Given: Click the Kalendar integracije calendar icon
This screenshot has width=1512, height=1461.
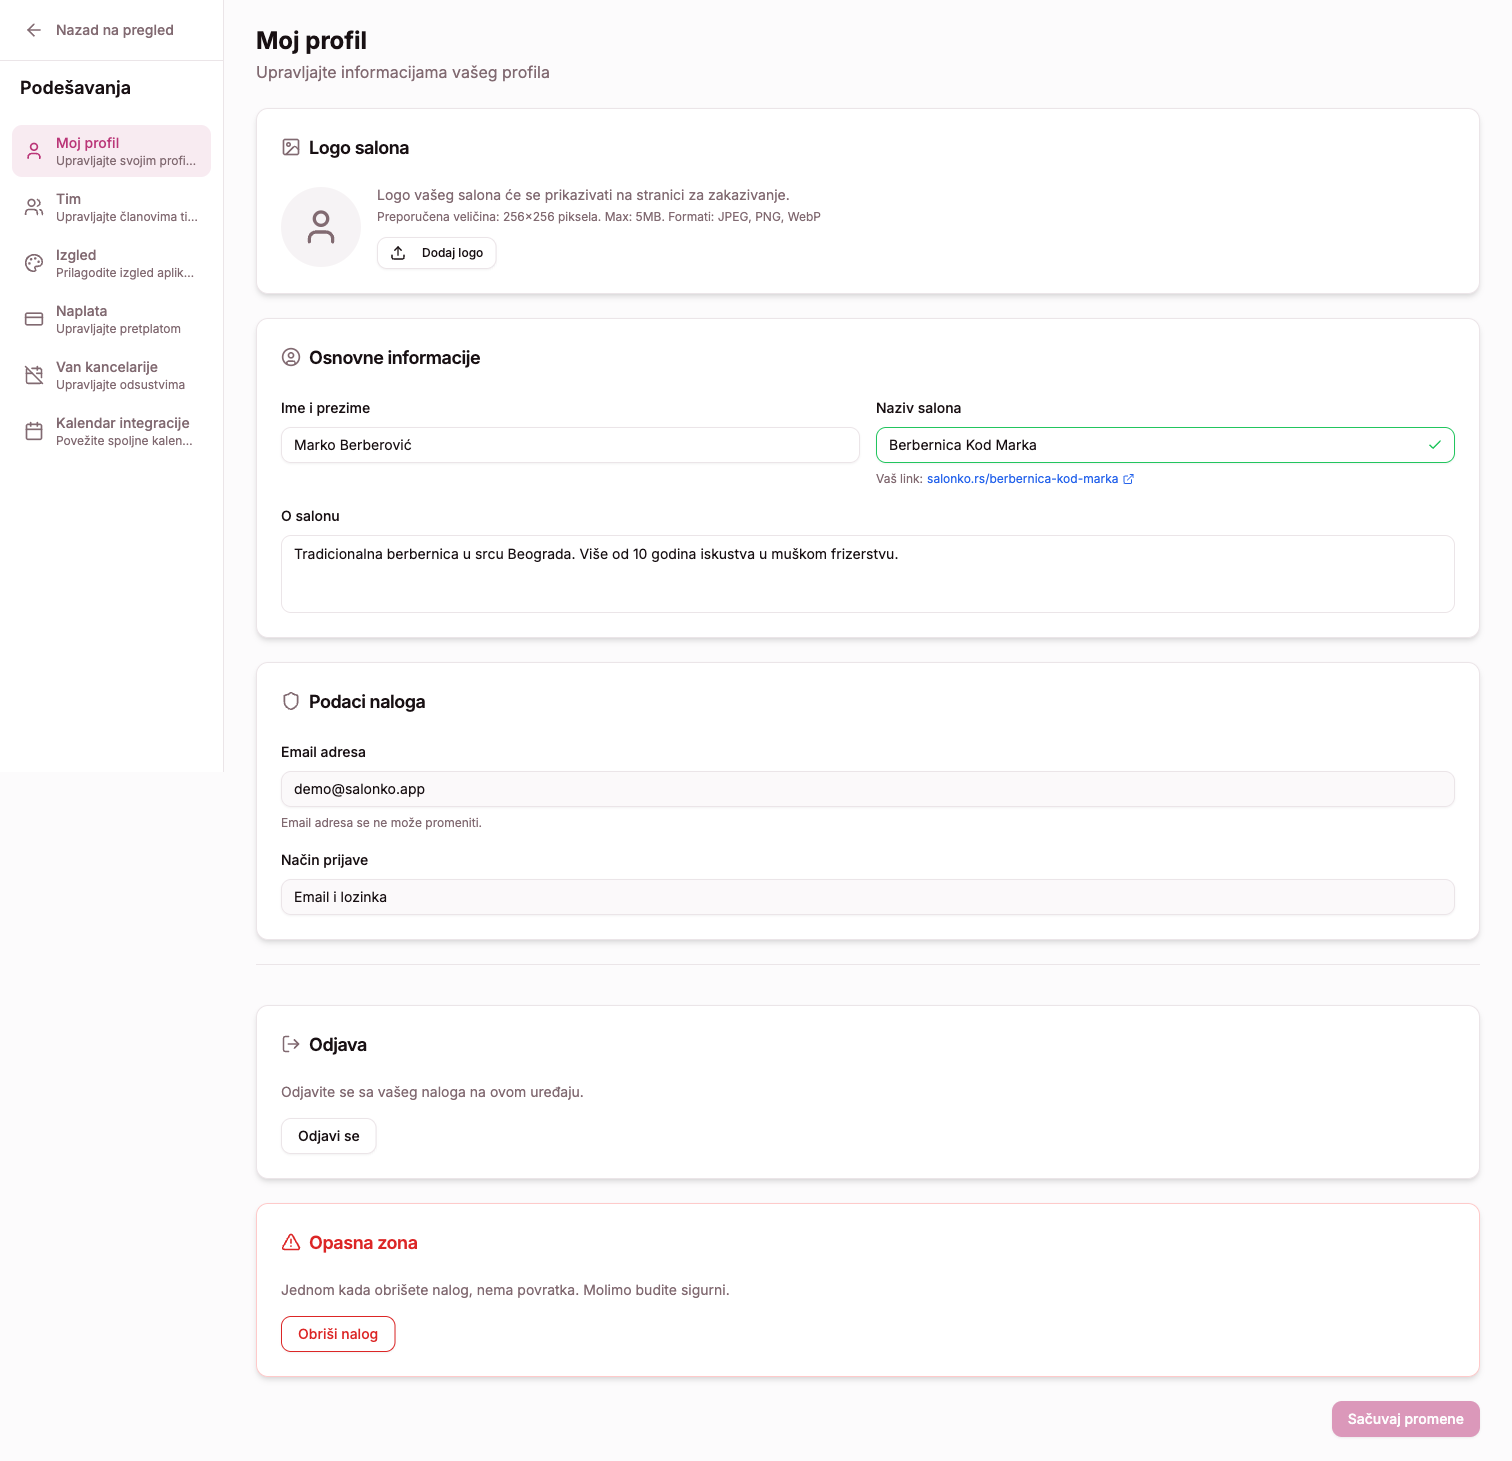Looking at the screenshot, I should (x=34, y=431).
